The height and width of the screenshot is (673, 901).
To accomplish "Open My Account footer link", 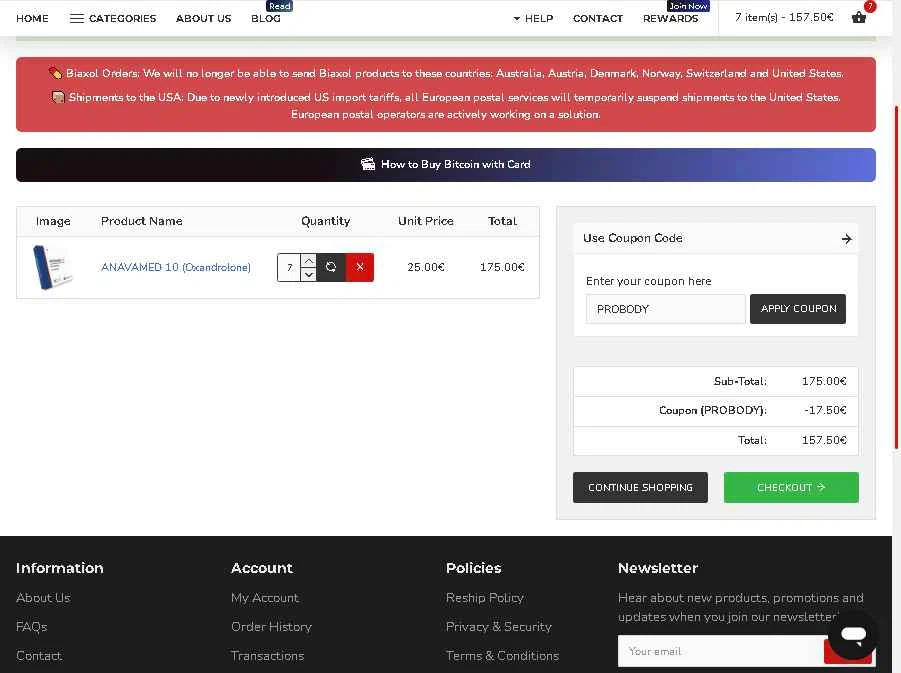I will pos(265,598).
